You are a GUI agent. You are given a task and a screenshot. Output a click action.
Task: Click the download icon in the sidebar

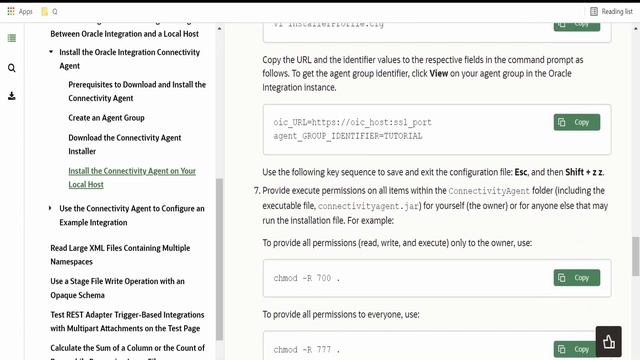point(12,96)
